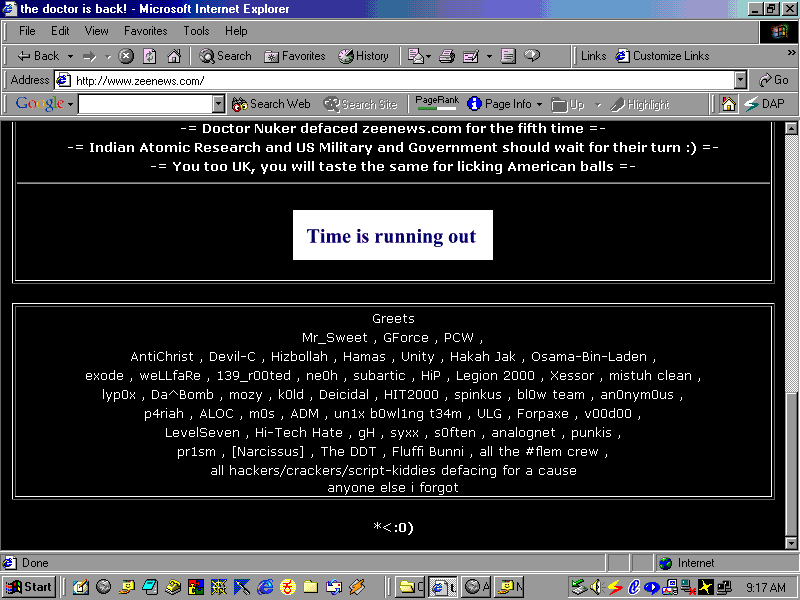Click the Windows Start button

[x=30, y=587]
